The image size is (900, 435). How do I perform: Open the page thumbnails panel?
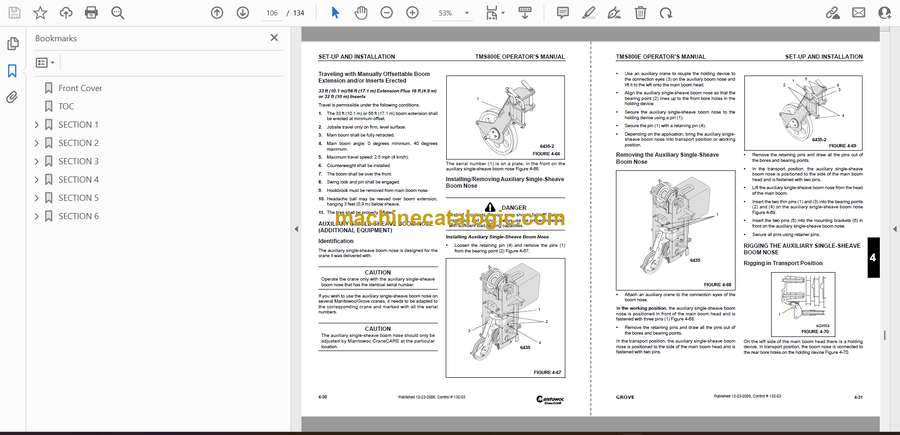click(x=13, y=44)
